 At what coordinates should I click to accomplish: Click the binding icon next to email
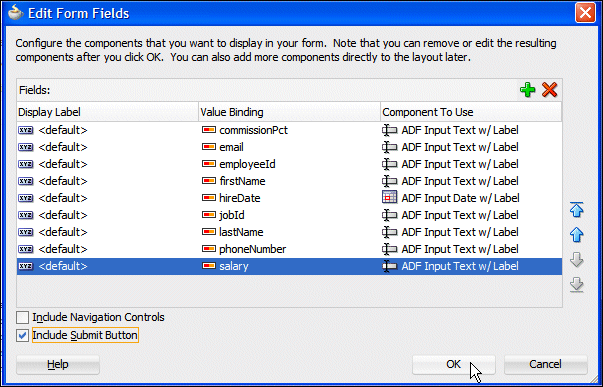(209, 147)
